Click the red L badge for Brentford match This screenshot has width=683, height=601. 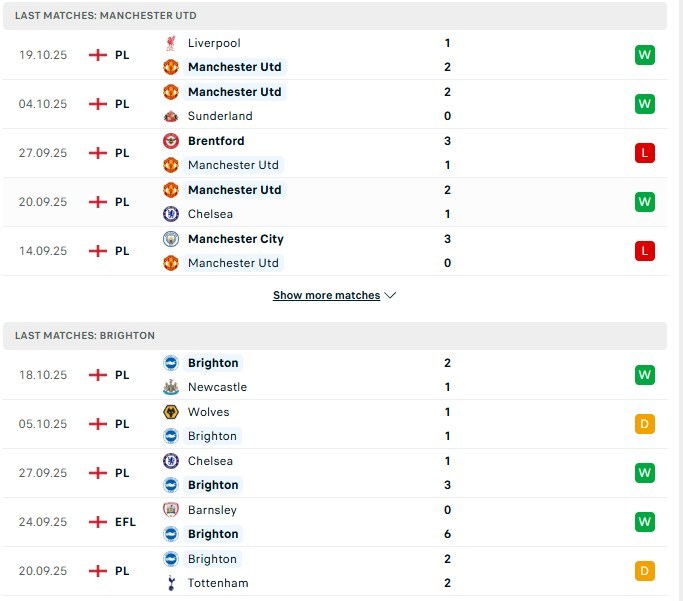coord(644,153)
